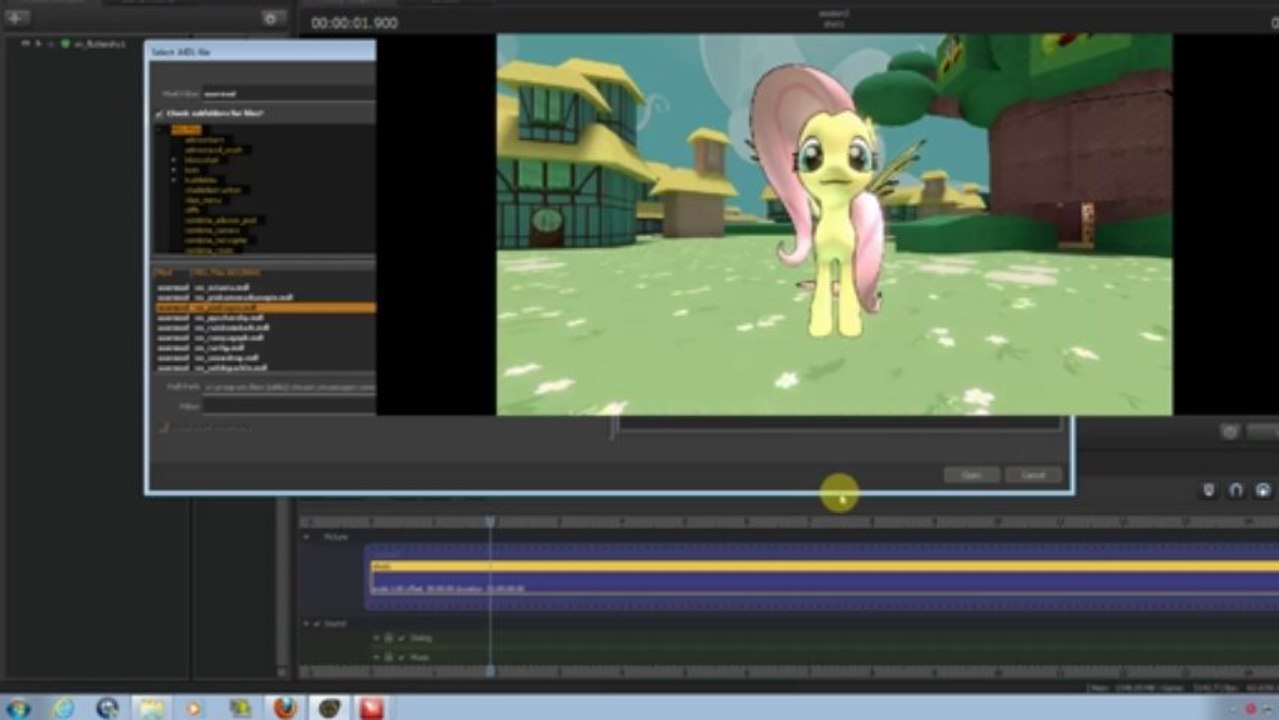The width and height of the screenshot is (1279, 720).
Task: Click the rightmost round icon above the timeline
Action: tap(1263, 490)
